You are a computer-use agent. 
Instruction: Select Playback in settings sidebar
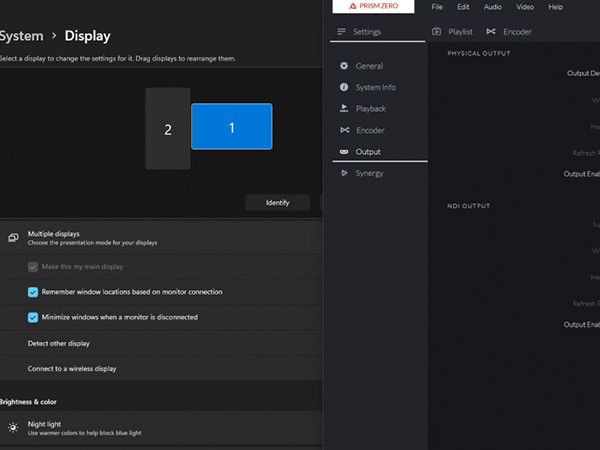[x=371, y=109]
